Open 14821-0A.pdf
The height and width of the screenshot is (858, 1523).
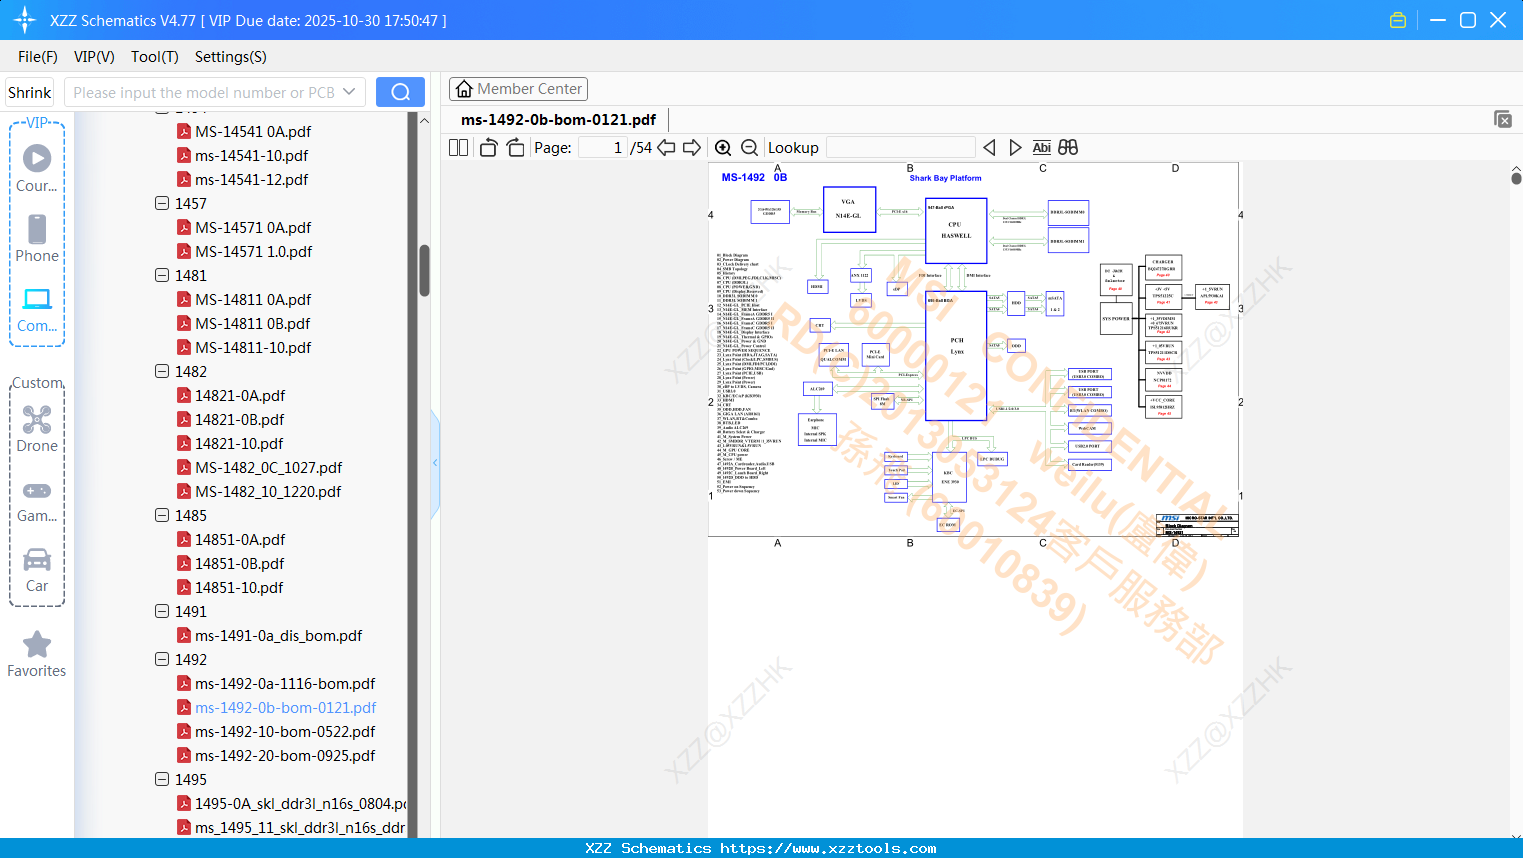click(x=240, y=395)
